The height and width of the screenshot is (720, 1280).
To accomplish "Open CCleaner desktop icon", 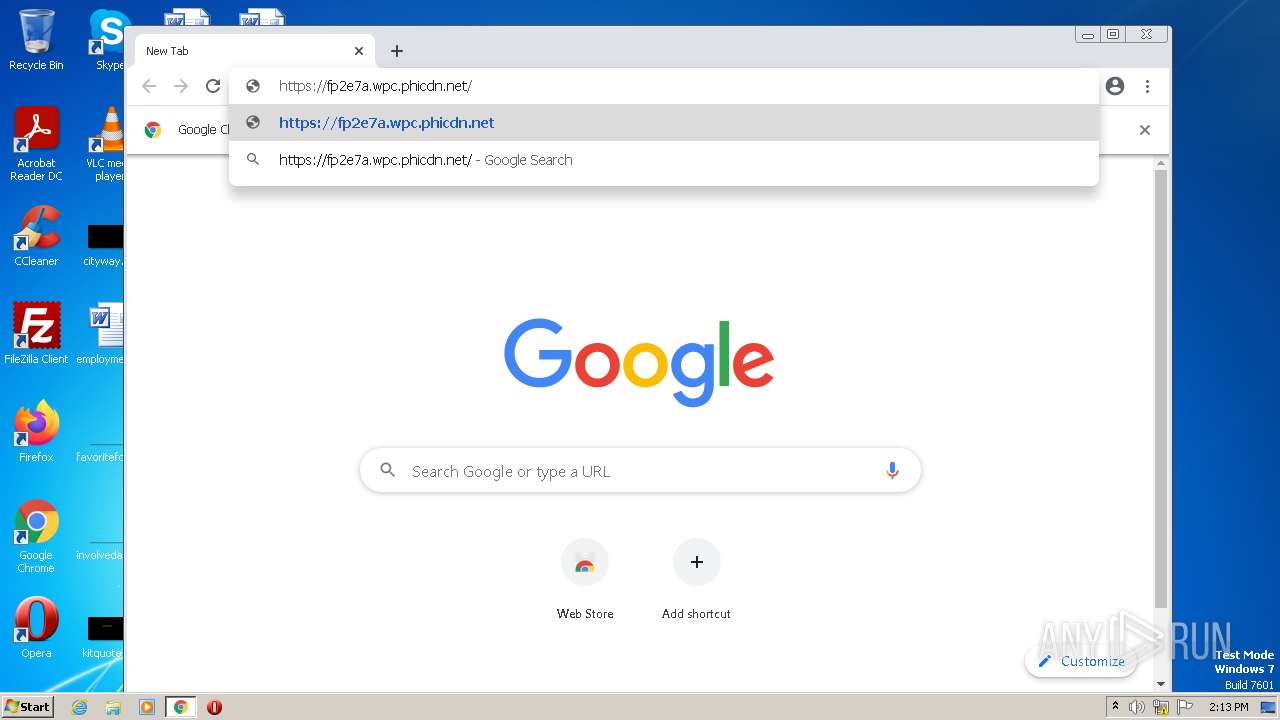I will (x=36, y=236).
